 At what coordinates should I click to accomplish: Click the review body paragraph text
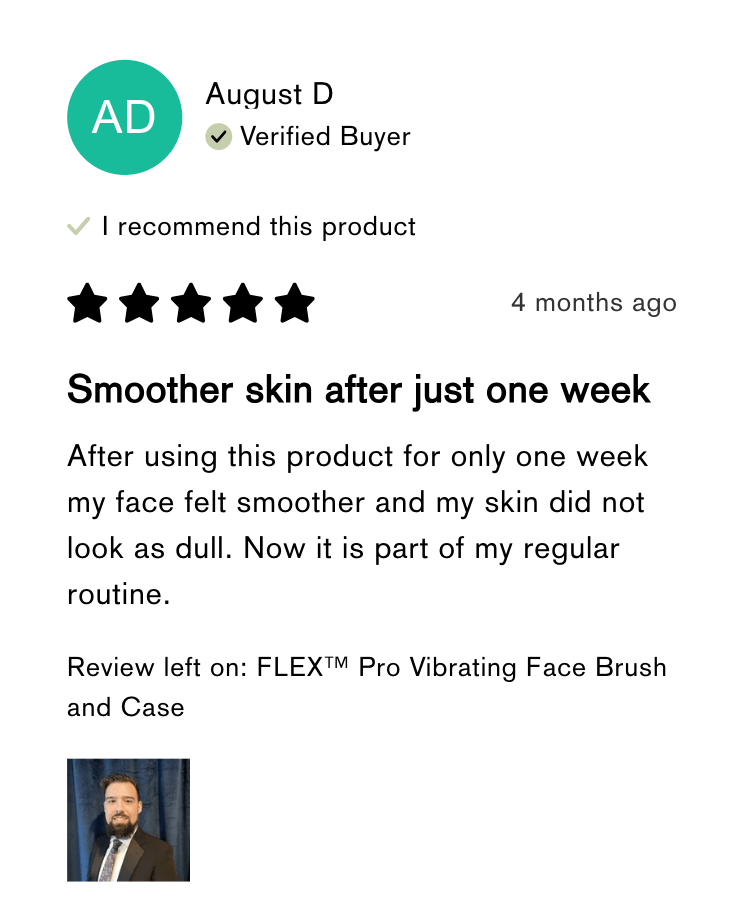click(358, 525)
